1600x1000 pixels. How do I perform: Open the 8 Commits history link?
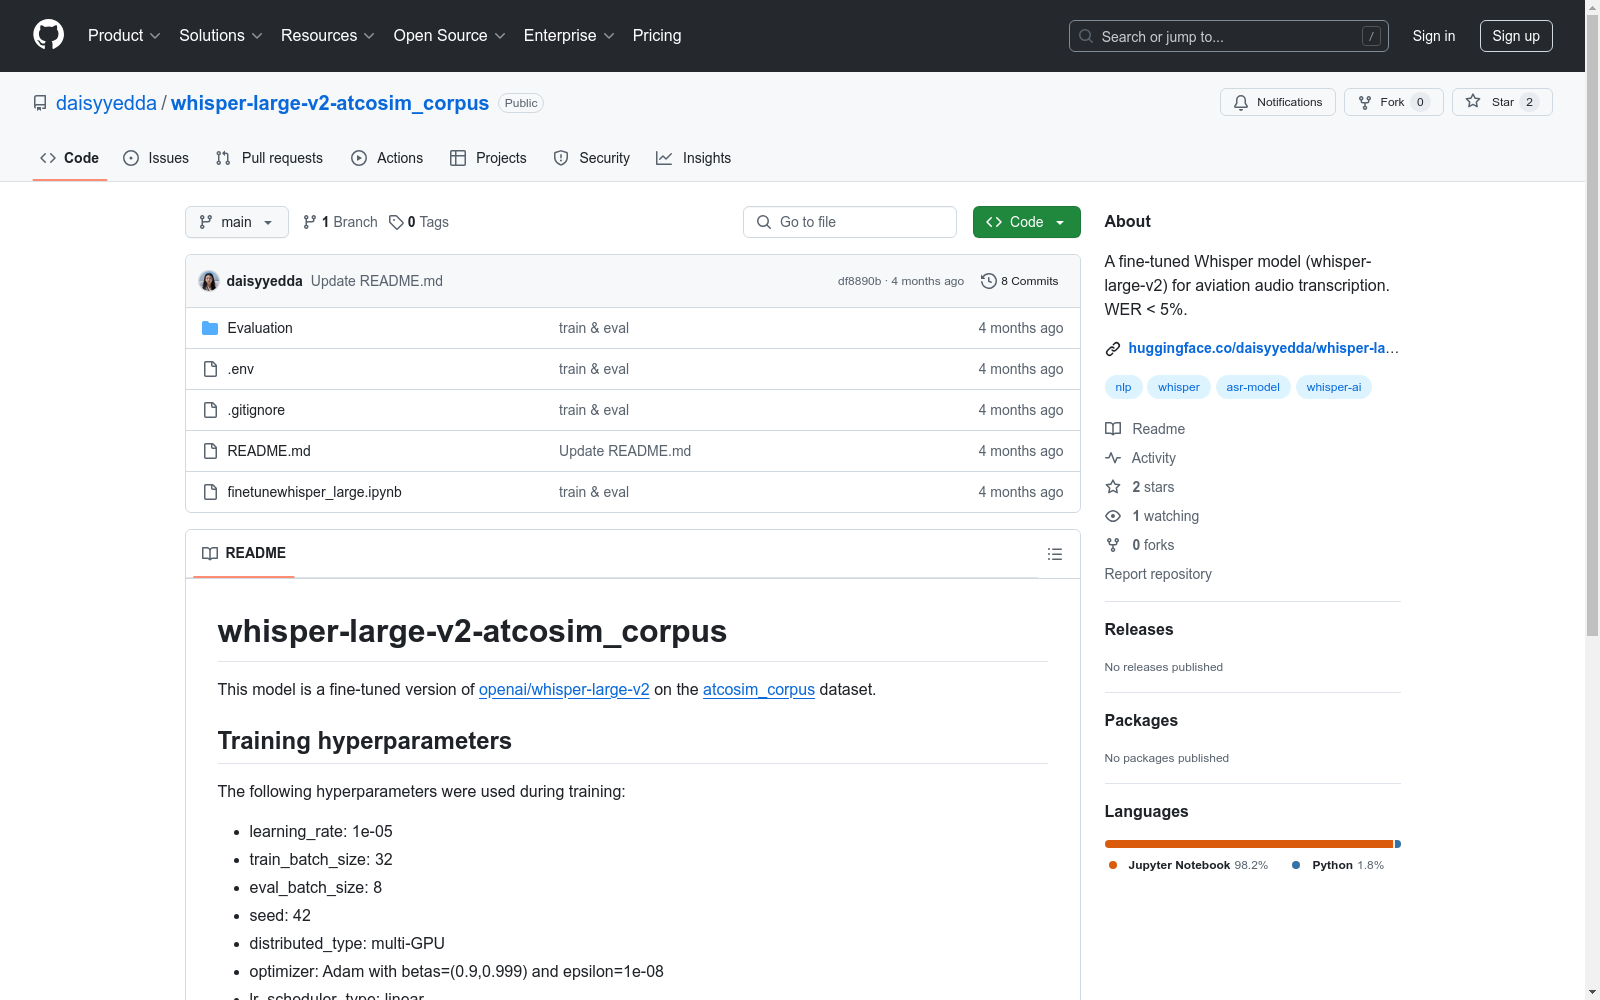(1020, 281)
